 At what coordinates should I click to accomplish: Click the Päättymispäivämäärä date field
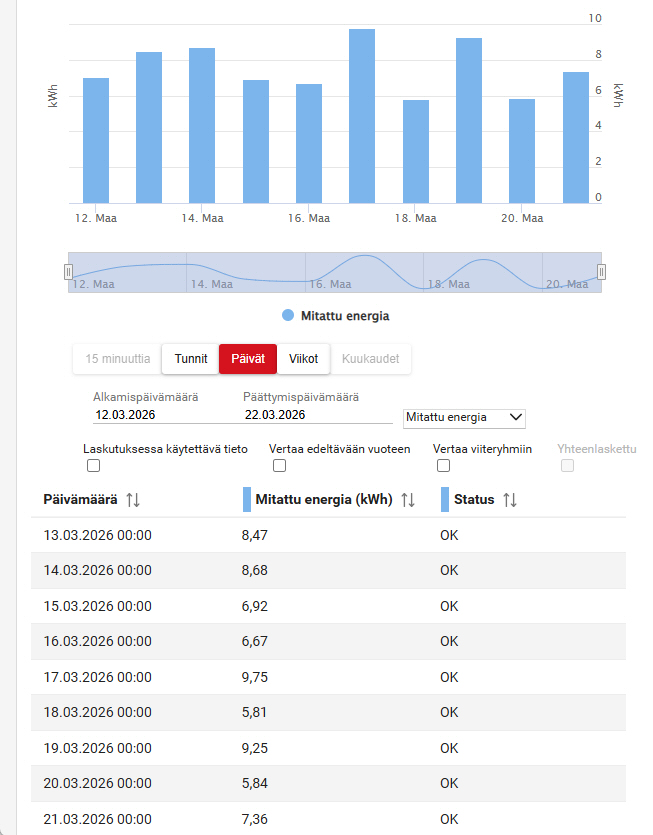[x=315, y=414]
